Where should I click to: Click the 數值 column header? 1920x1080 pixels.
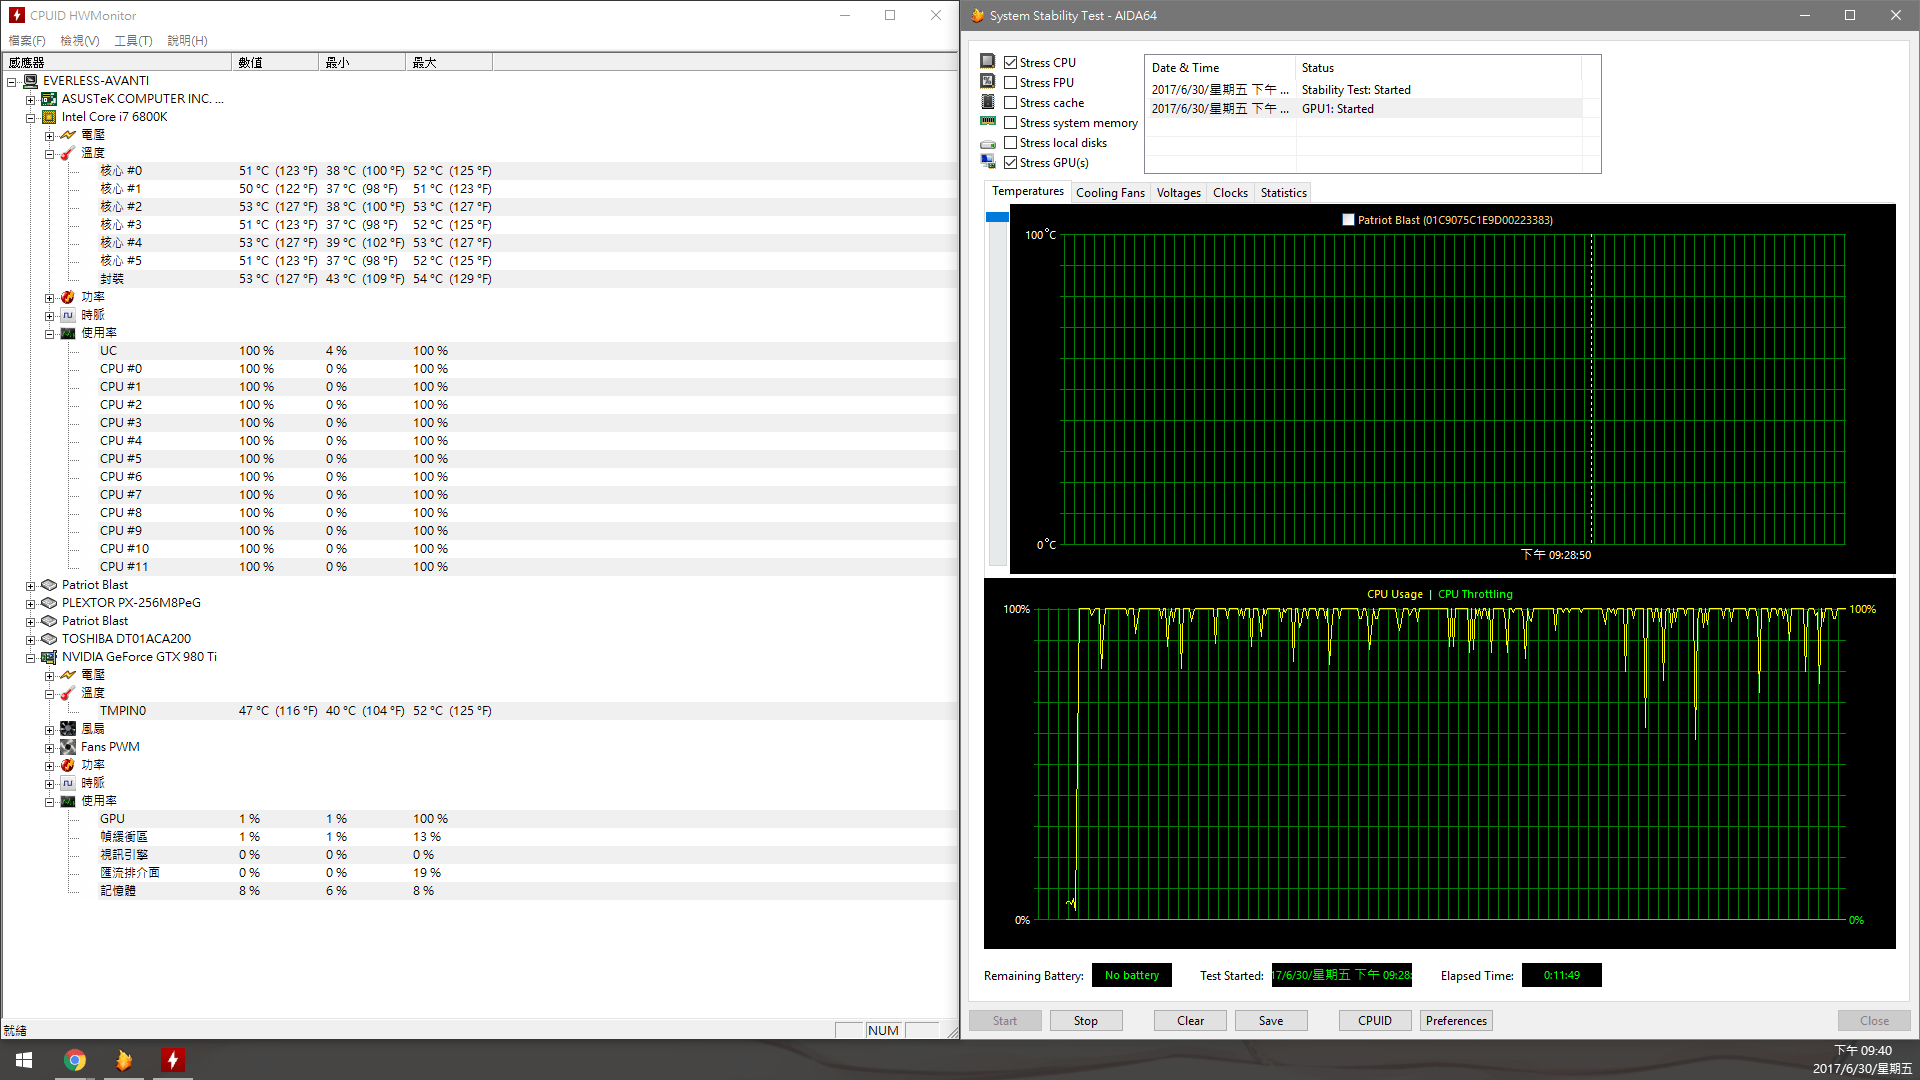click(x=275, y=63)
